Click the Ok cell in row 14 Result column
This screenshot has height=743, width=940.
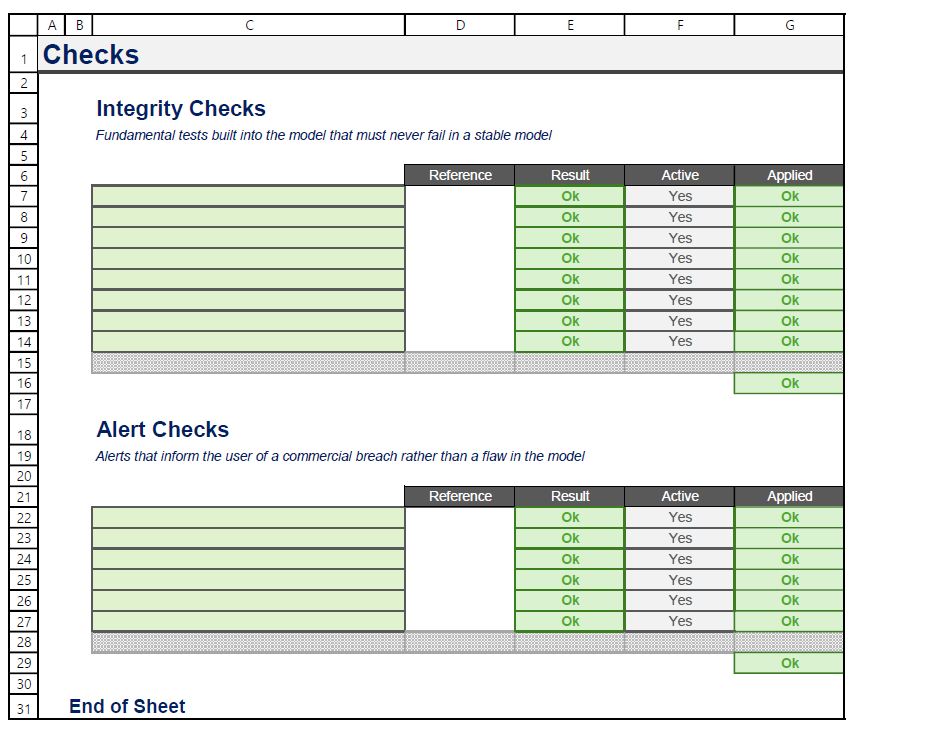[569, 341]
